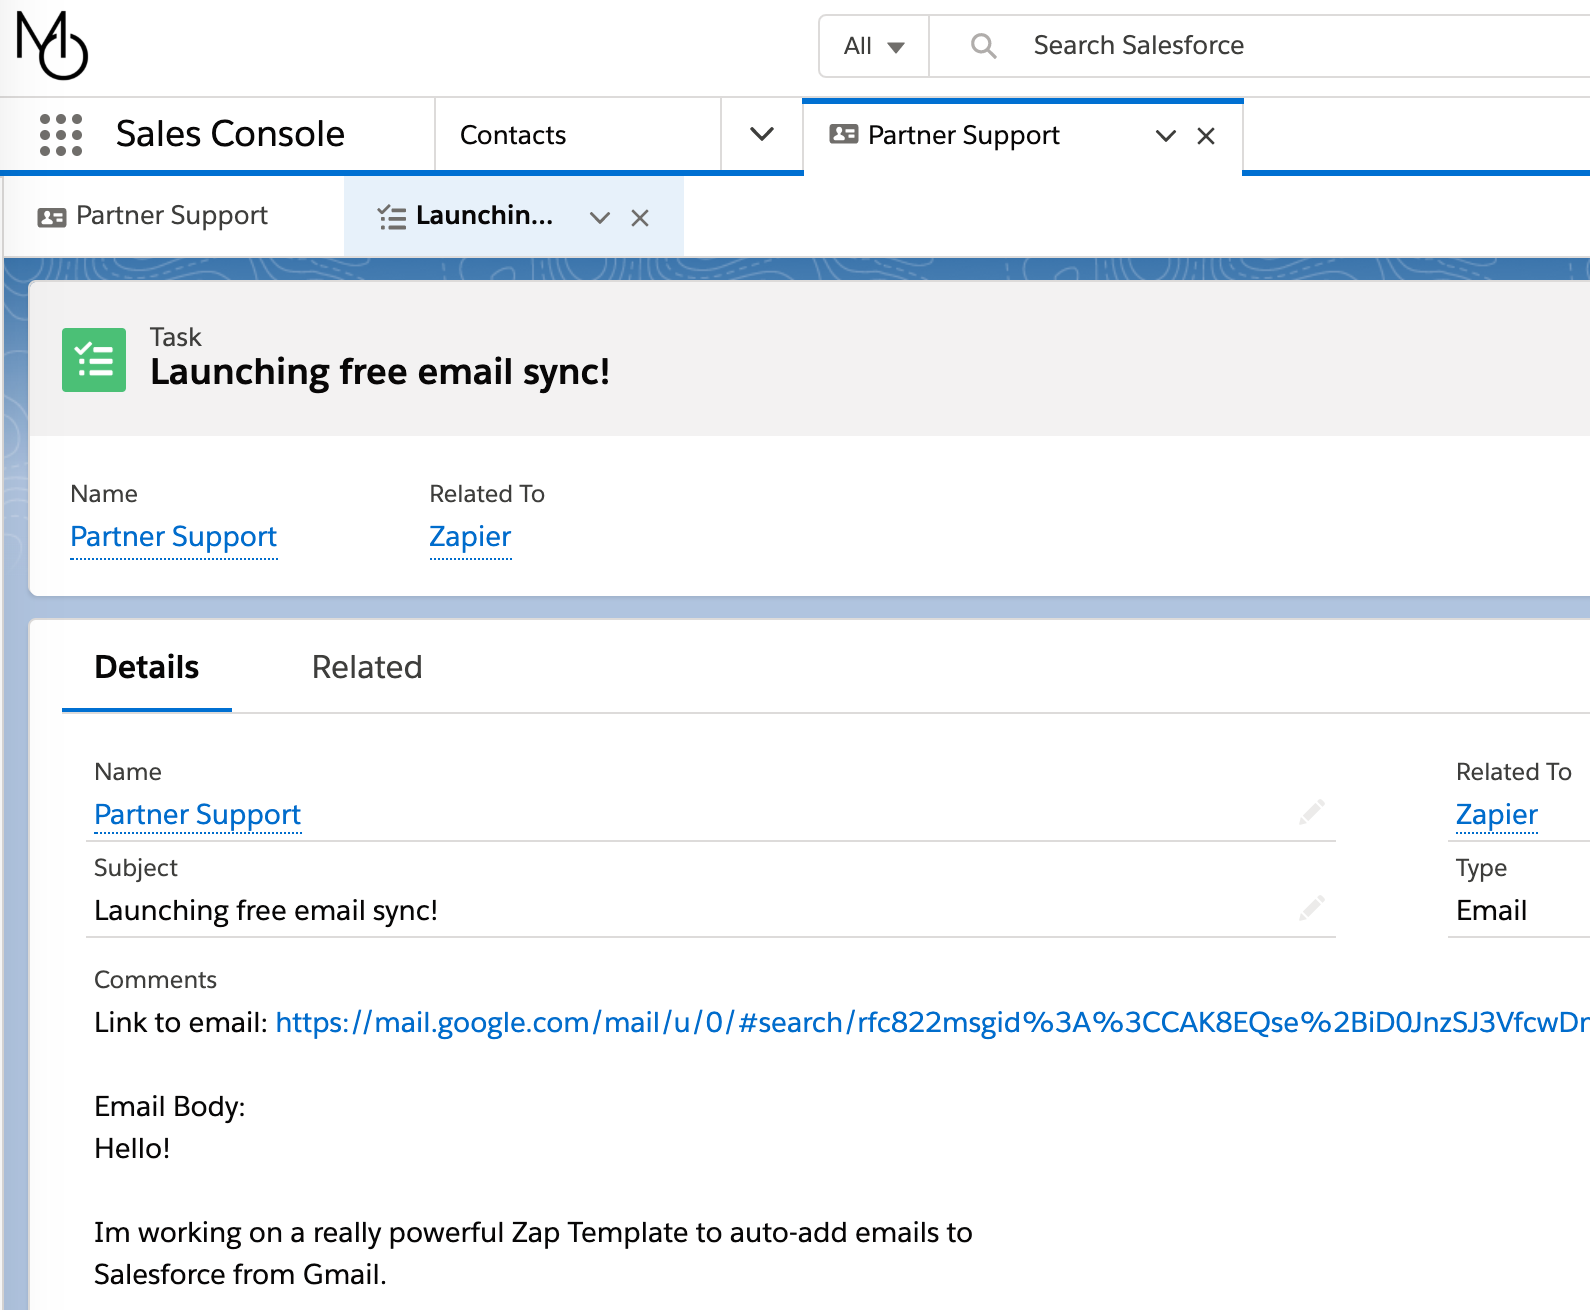
Task: Switch to the Details tab
Action: (147, 667)
